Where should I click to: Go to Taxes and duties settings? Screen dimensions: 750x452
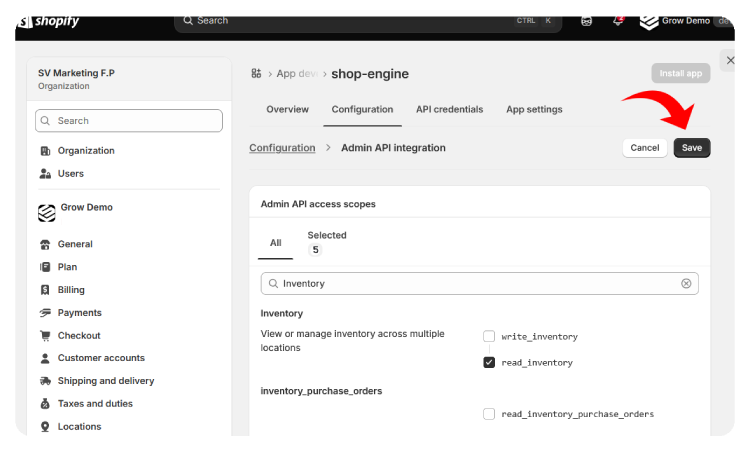pyautogui.click(x=95, y=404)
